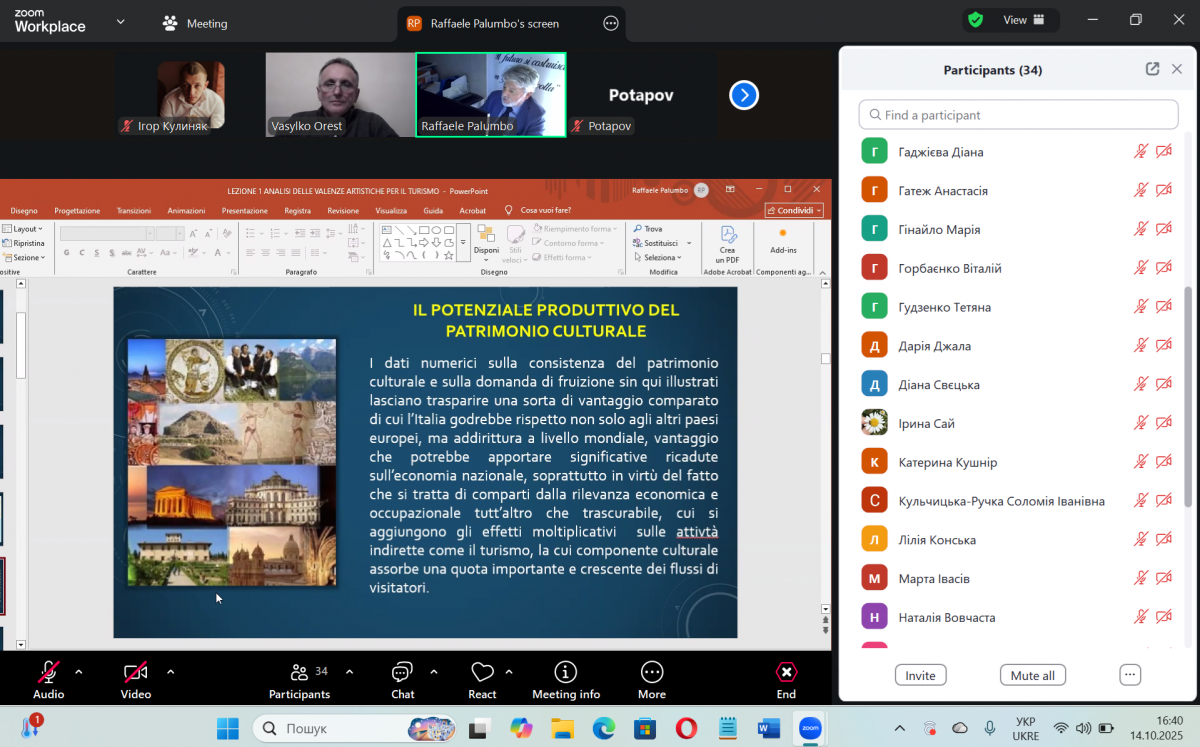1200x747 pixels.
Task: Open the Zoom Workplace dropdown arrow
Action: coord(121,21)
